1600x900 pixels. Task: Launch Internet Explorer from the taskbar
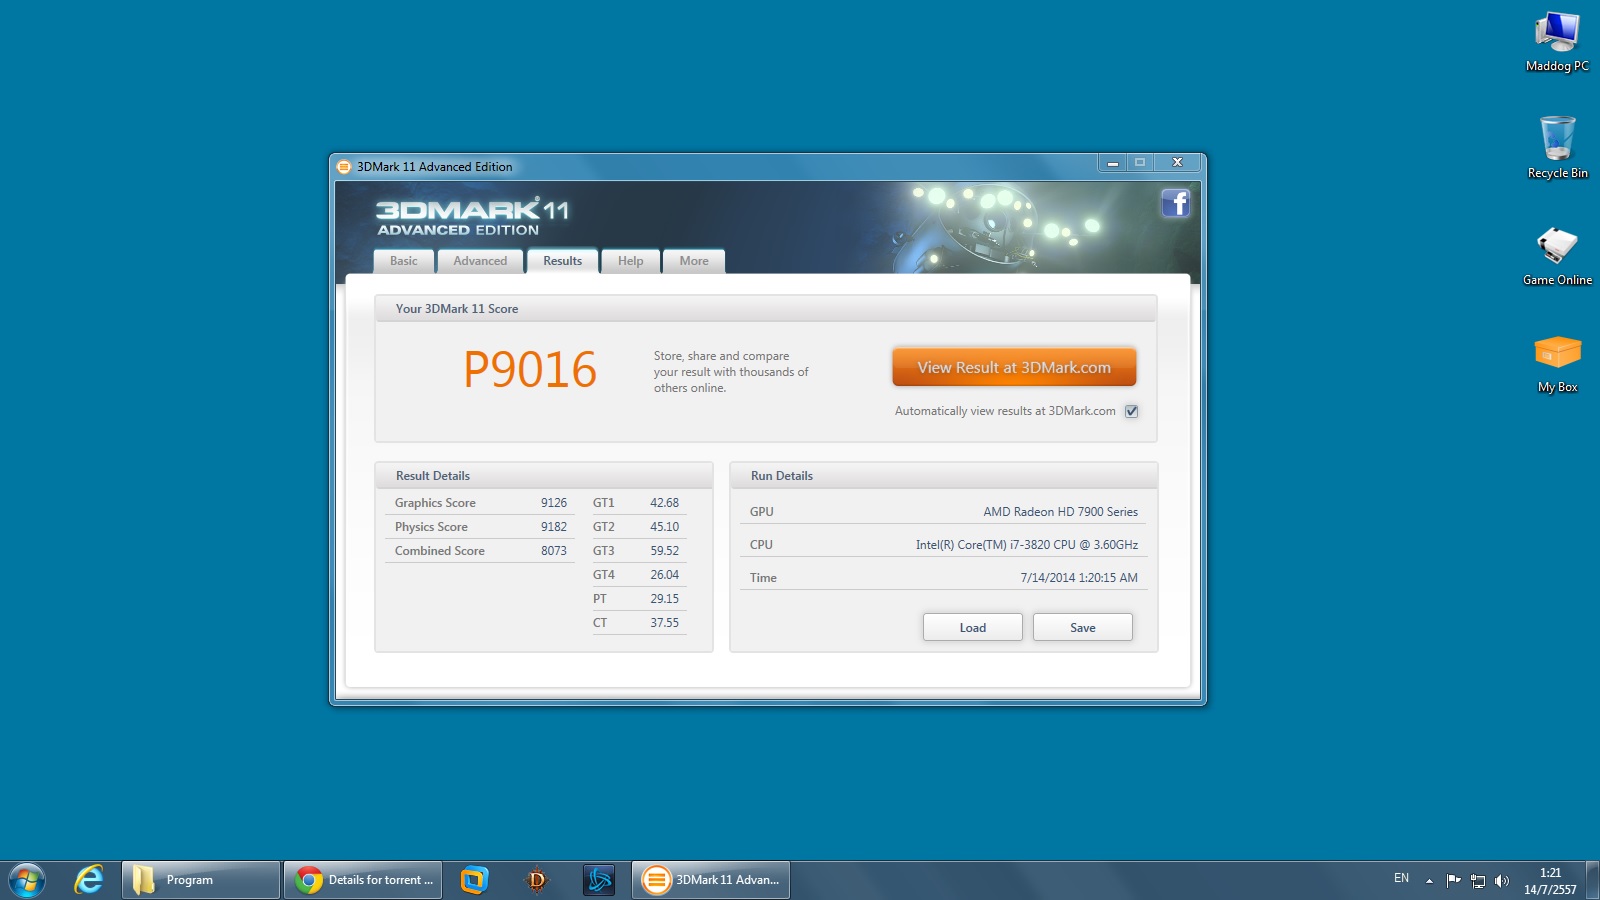click(x=89, y=880)
